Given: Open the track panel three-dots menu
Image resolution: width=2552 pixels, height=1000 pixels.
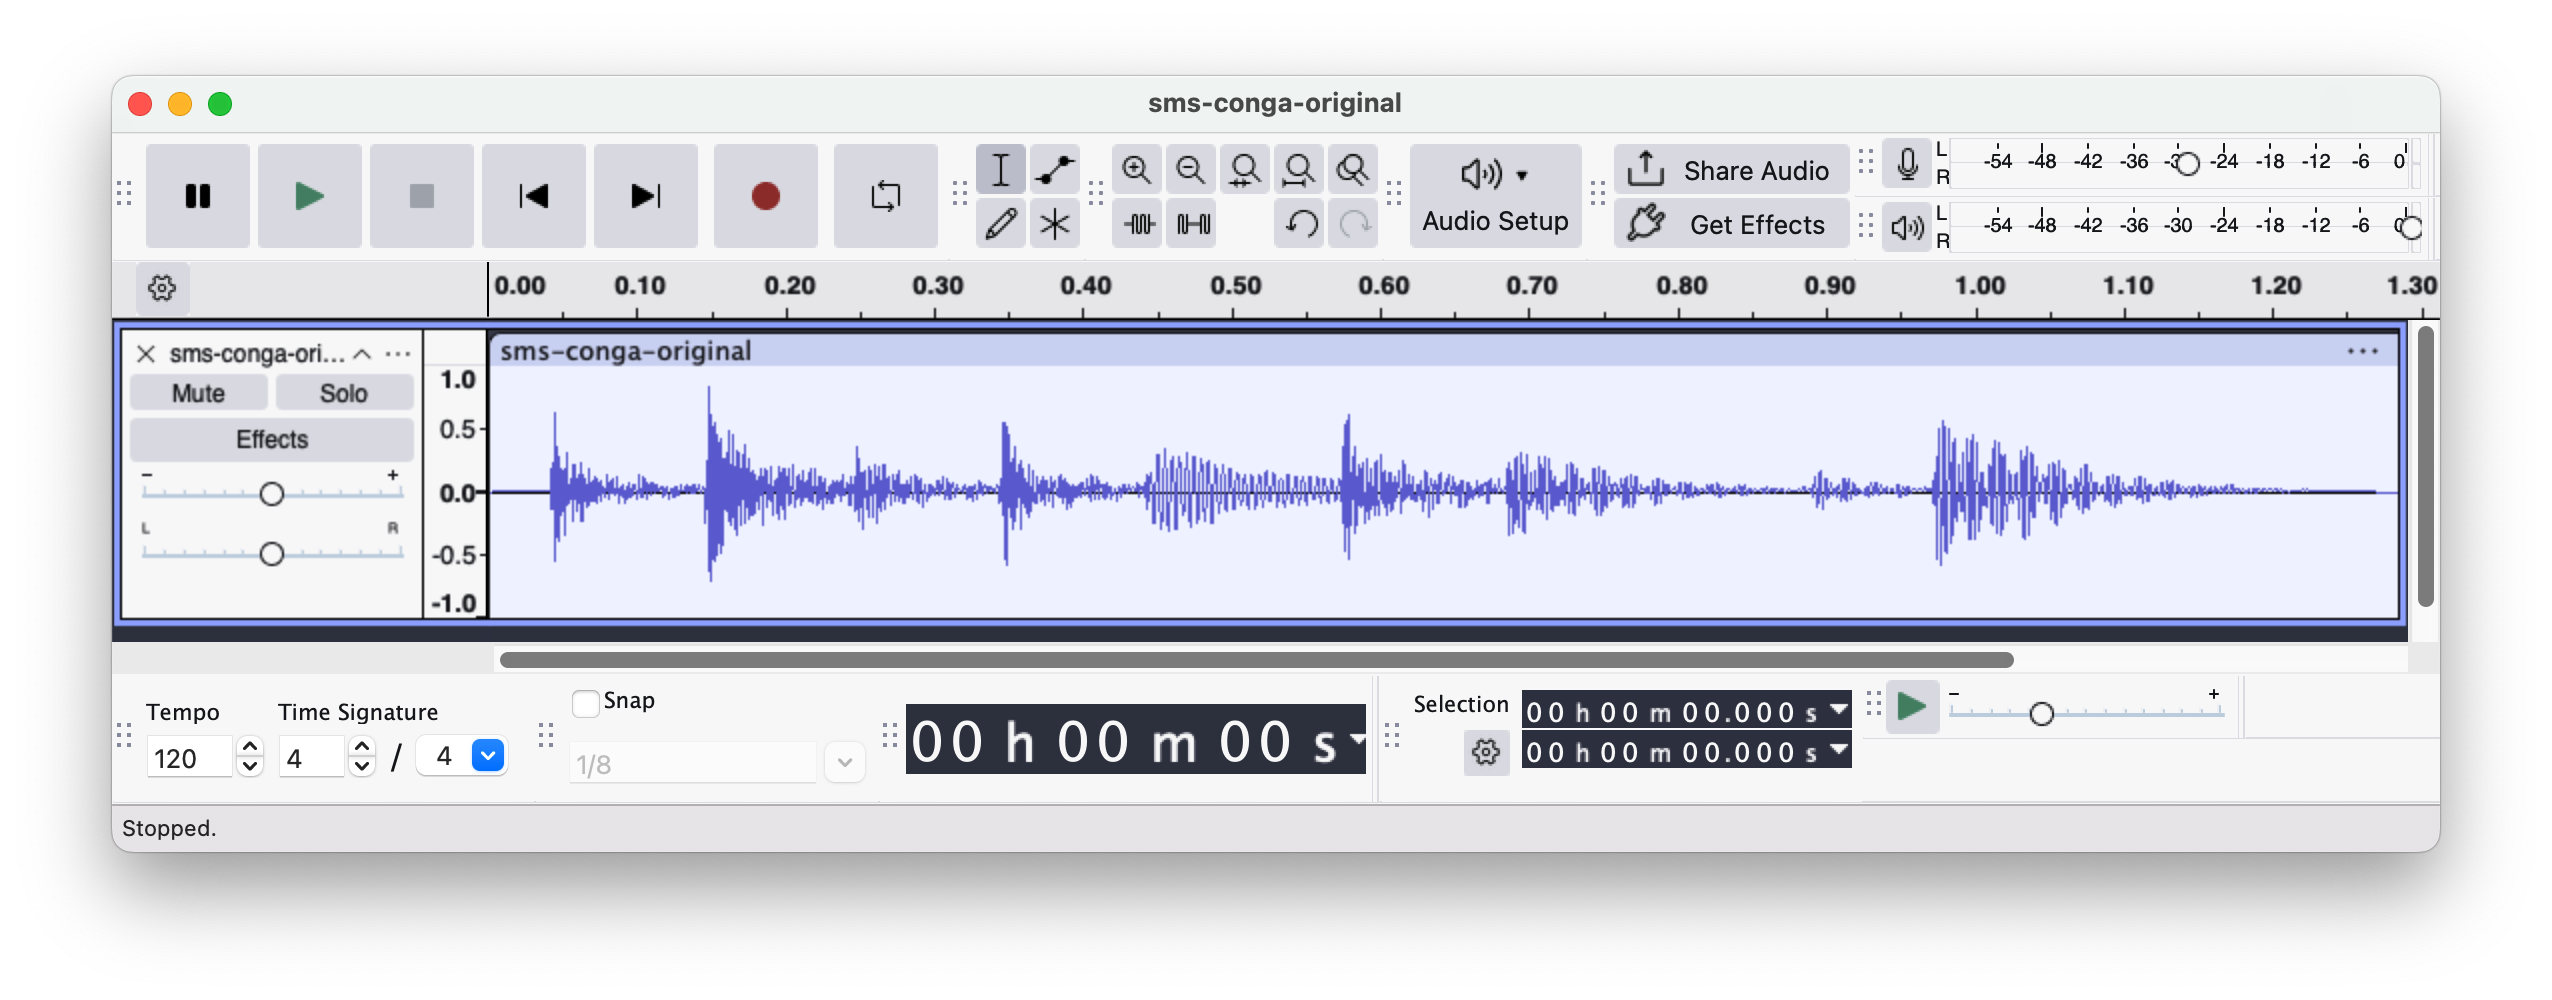Looking at the screenshot, I should pyautogui.click(x=398, y=354).
